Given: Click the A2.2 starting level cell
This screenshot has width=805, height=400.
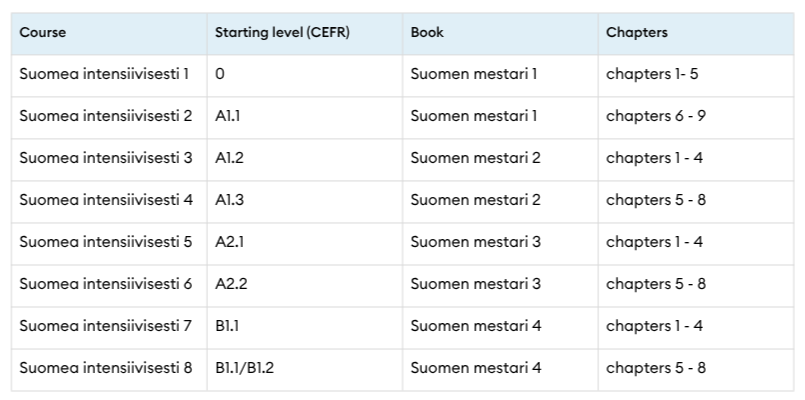Looking at the screenshot, I should pyautogui.click(x=231, y=284).
